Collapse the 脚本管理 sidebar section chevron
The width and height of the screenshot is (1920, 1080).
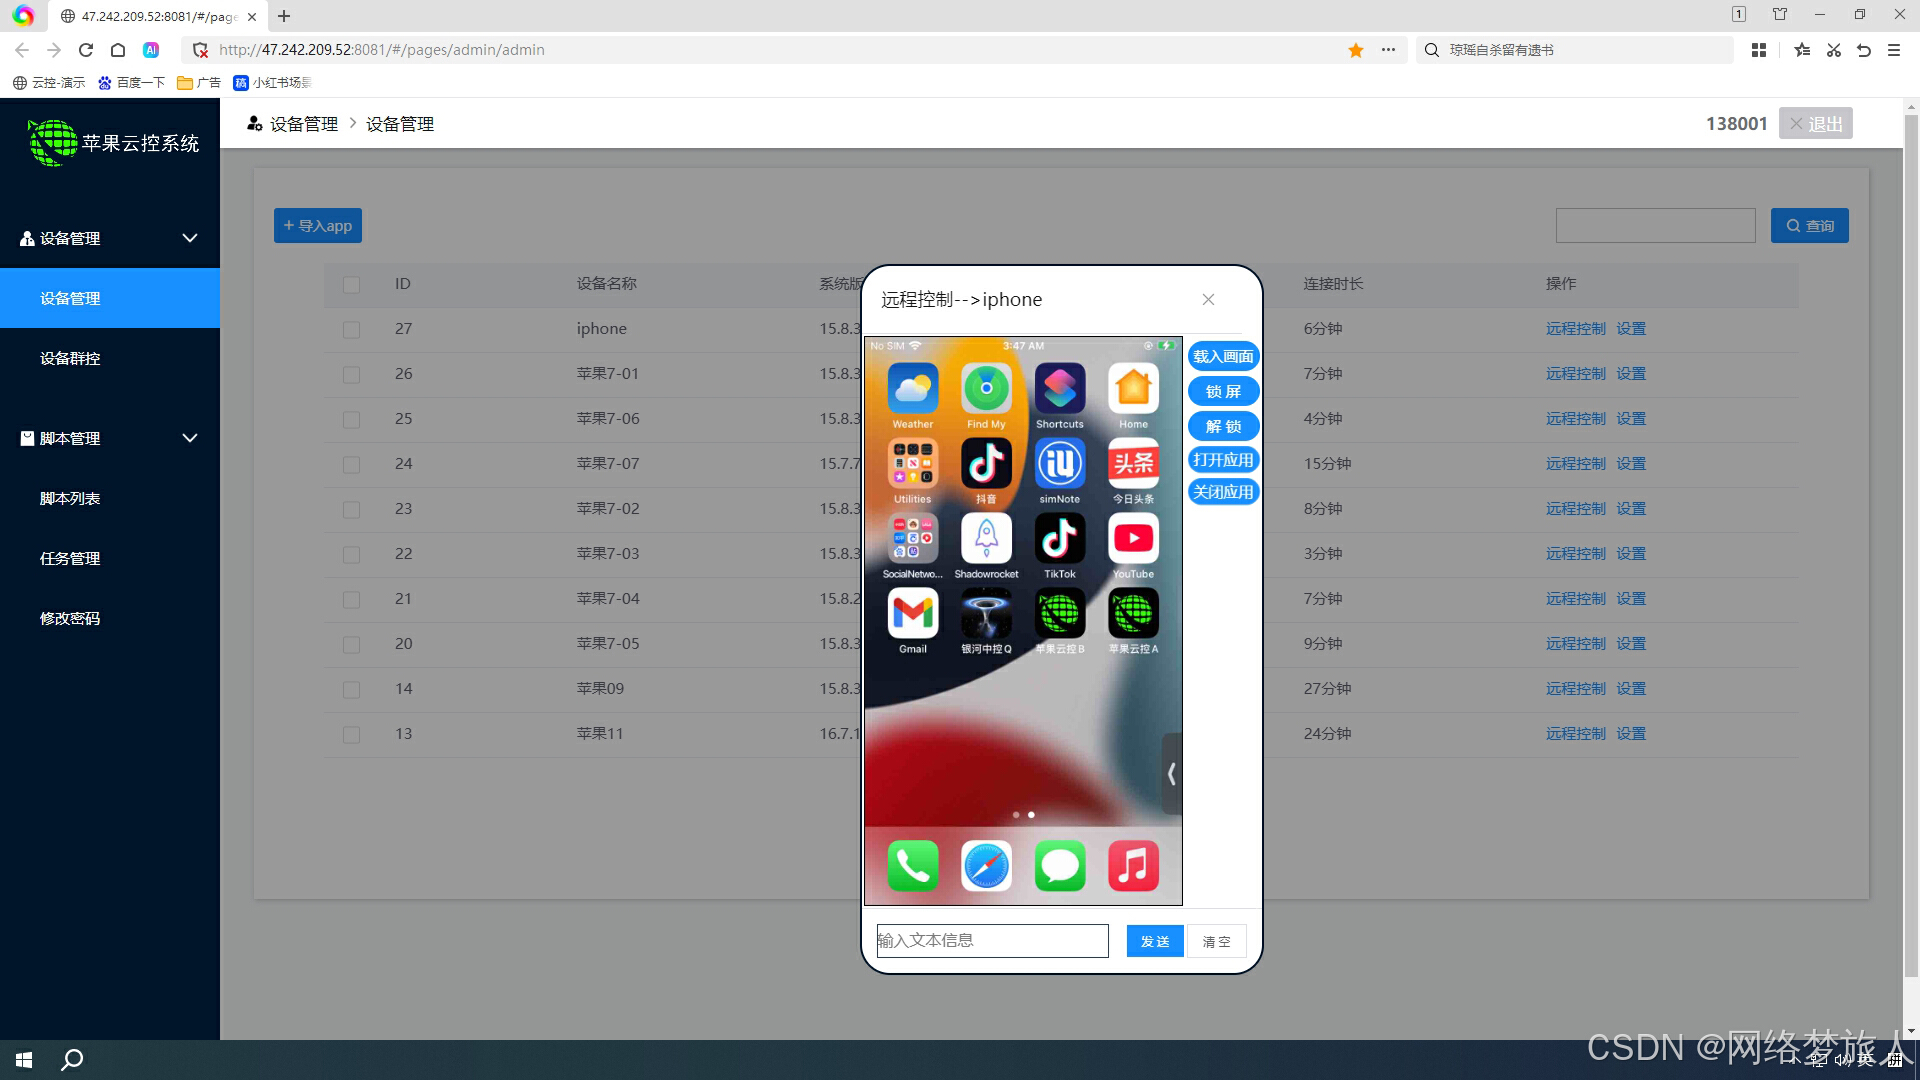tap(190, 438)
